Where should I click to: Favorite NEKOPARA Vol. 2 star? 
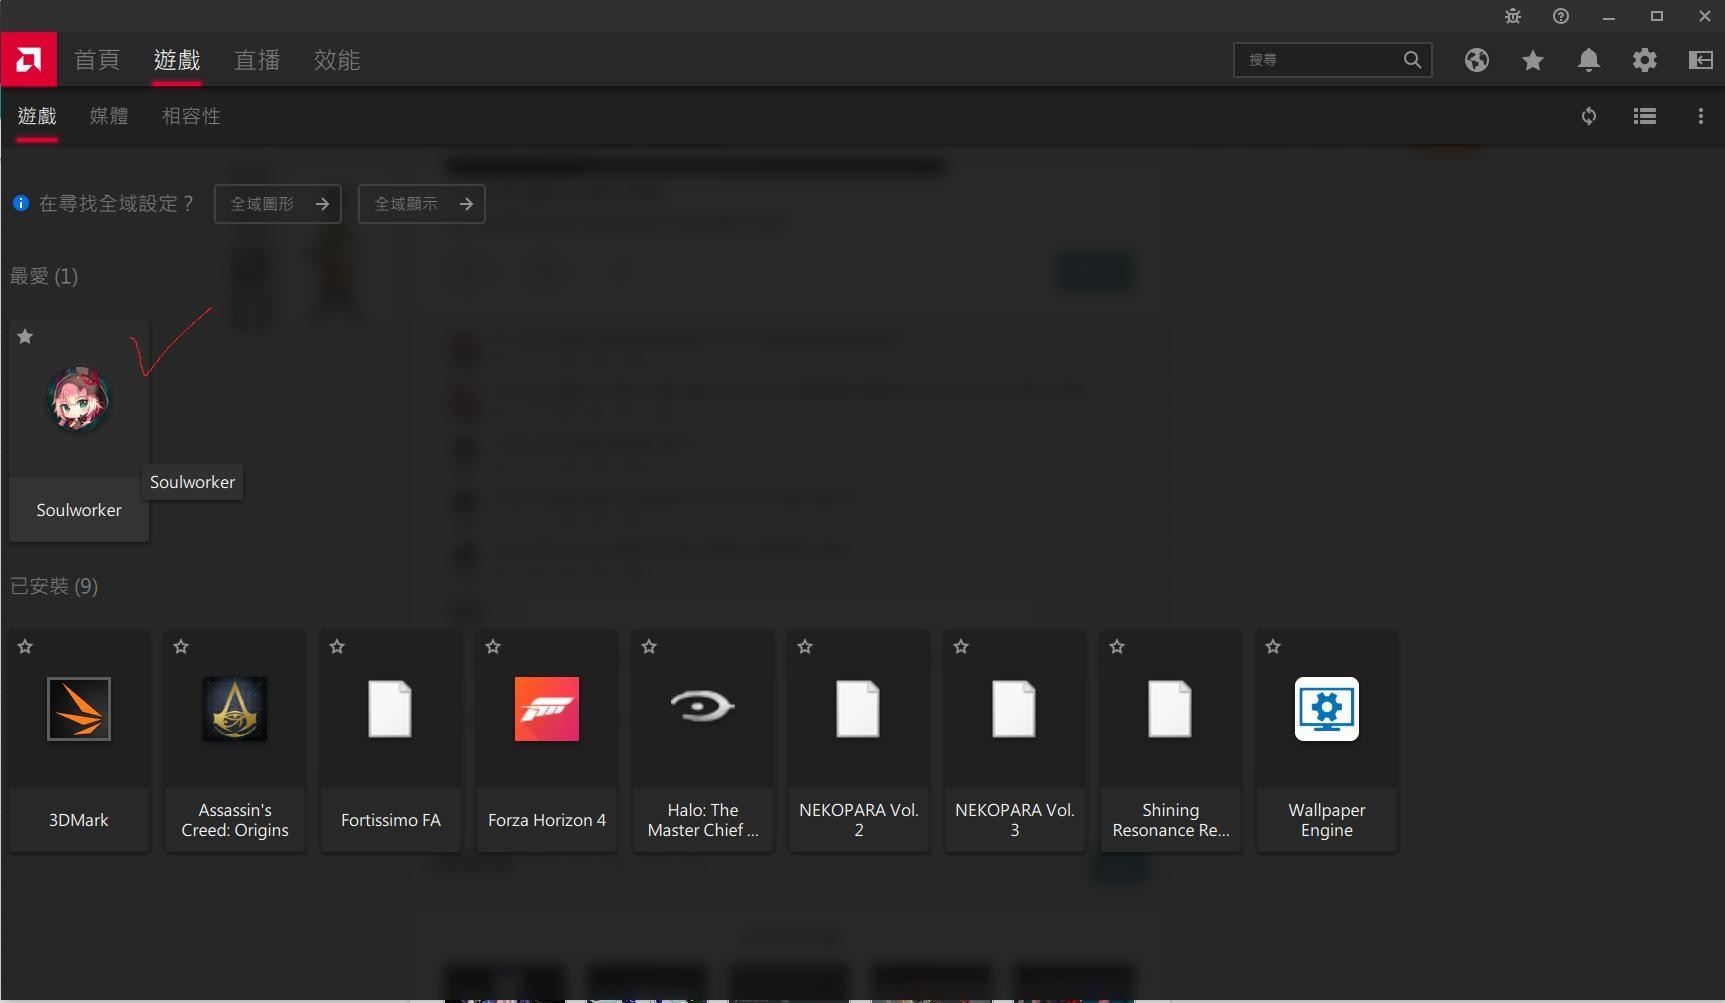[805, 647]
